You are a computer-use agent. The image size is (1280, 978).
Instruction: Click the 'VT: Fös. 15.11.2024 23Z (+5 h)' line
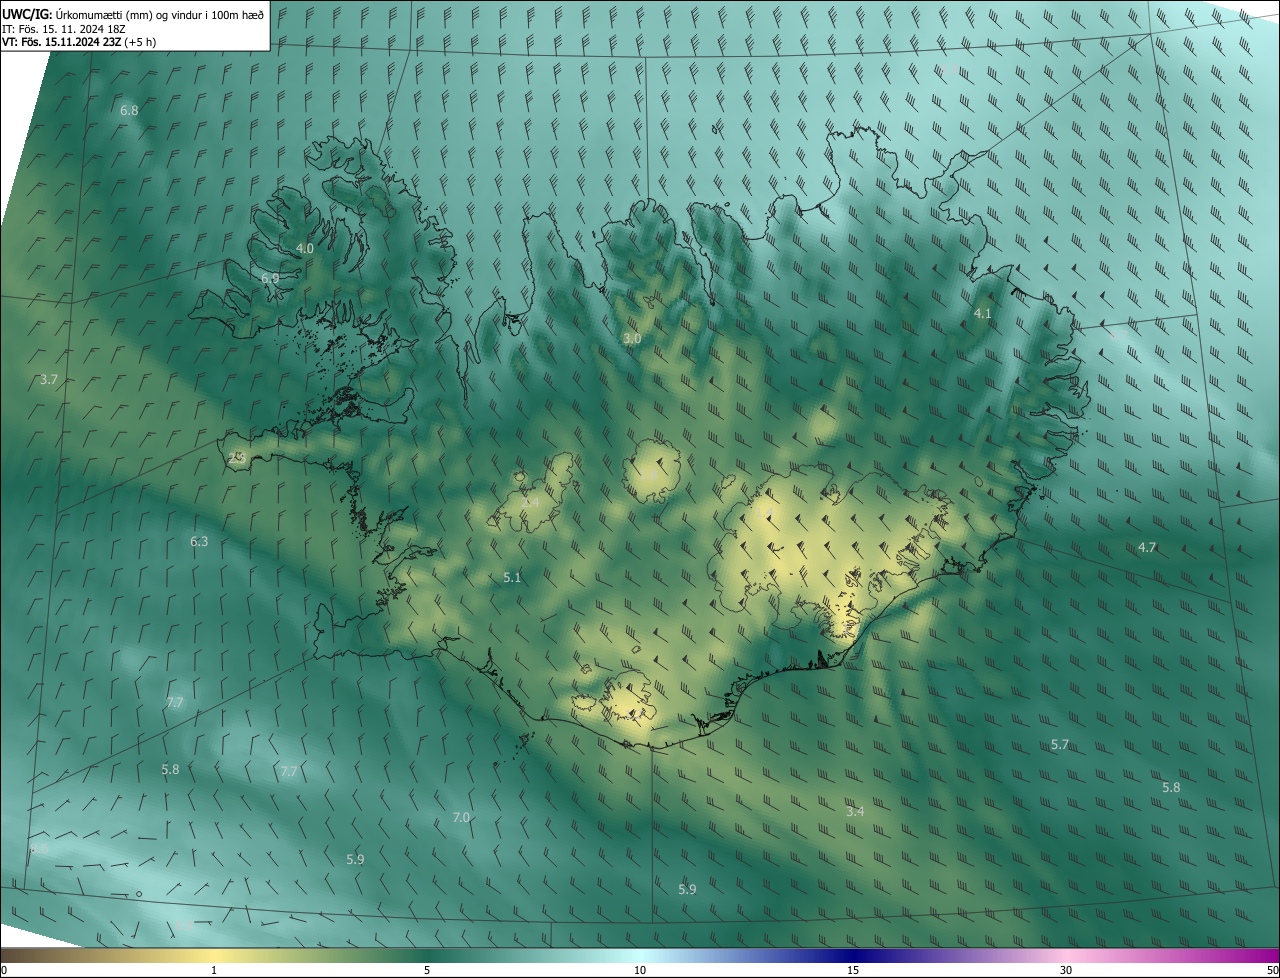(79, 42)
